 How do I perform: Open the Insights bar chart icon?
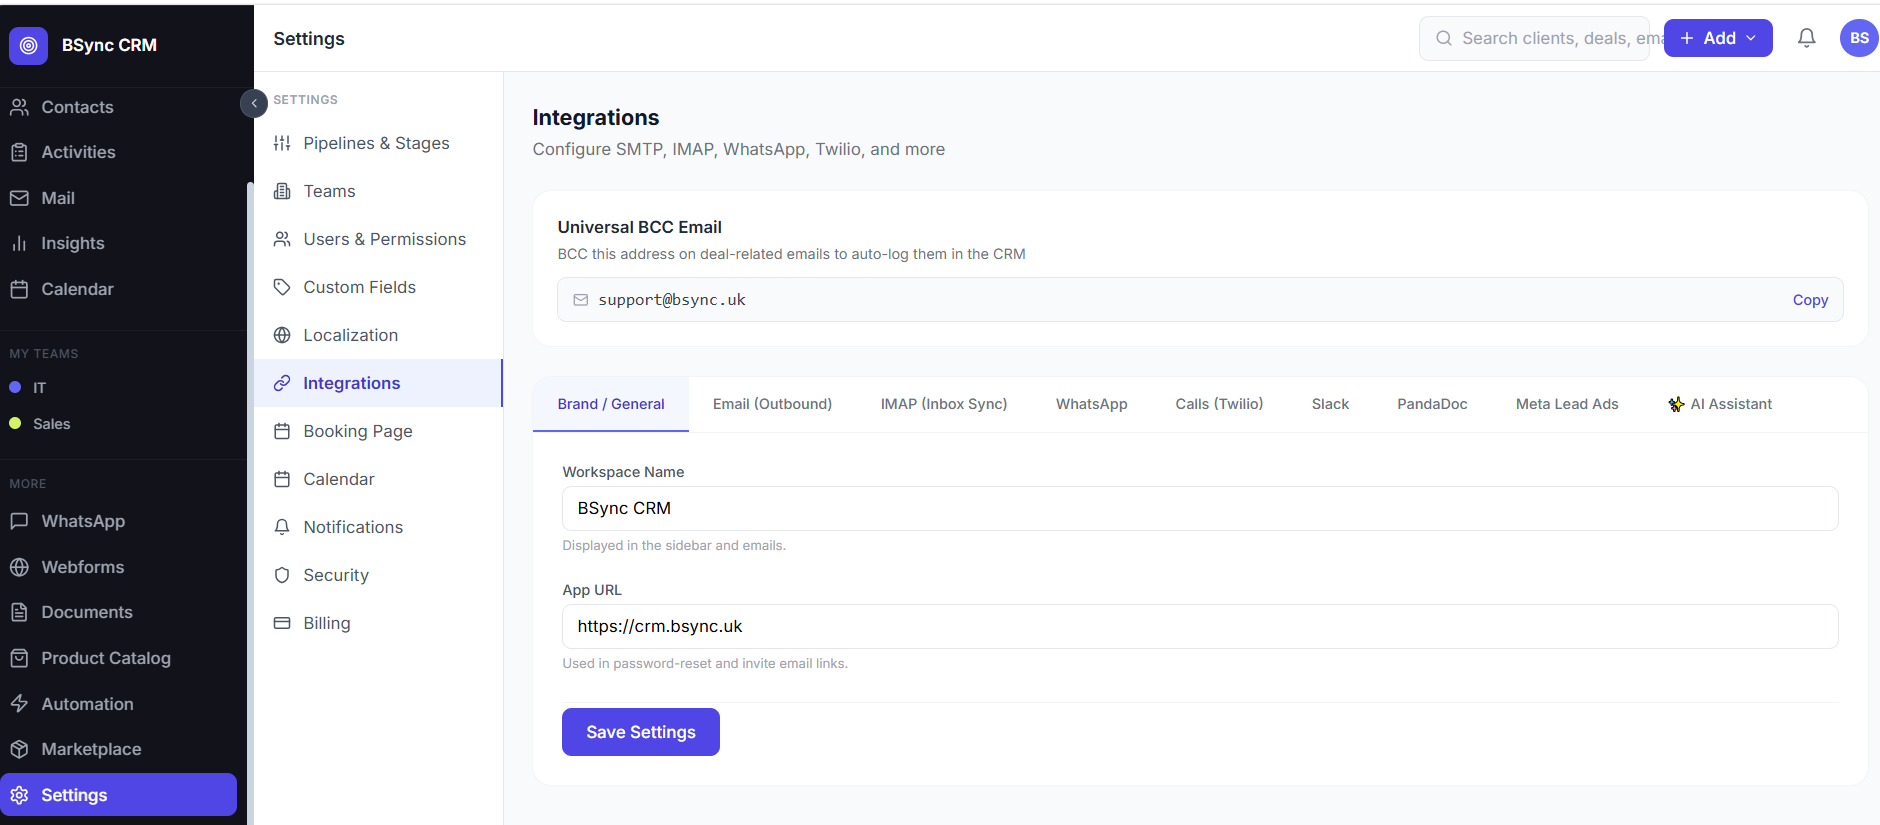19,243
